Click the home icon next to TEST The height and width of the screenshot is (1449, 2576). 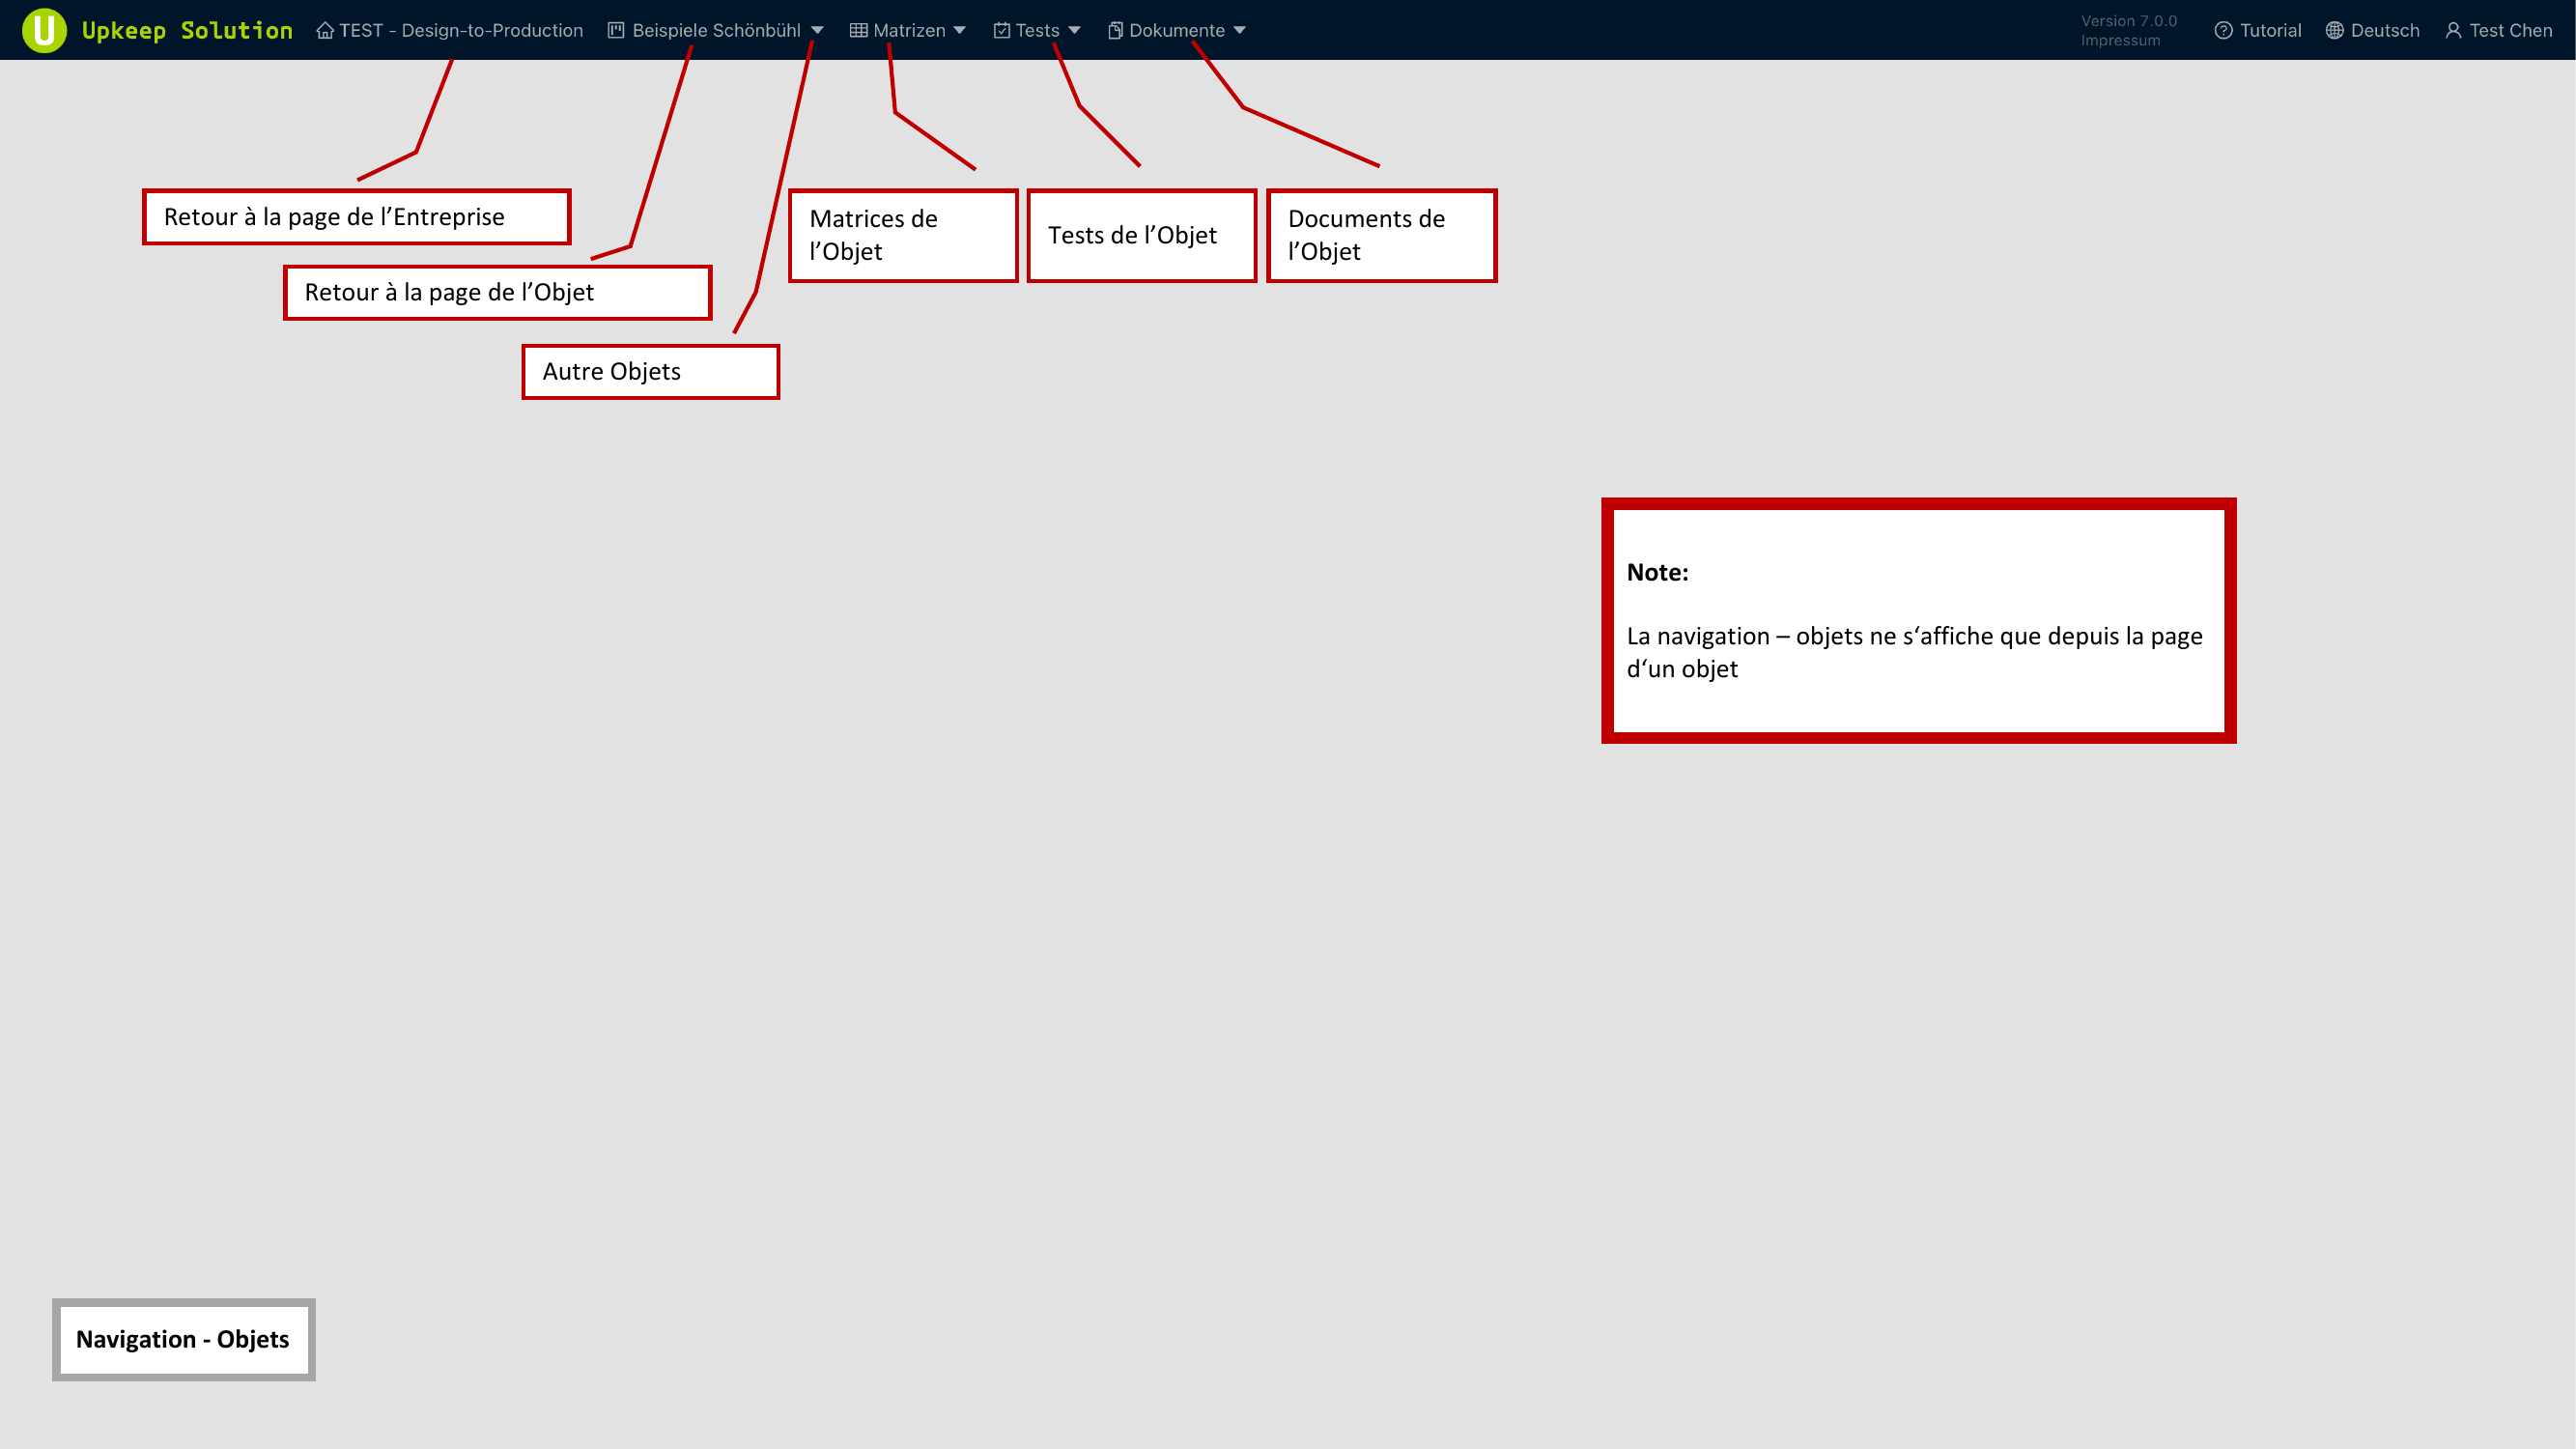coord(325,30)
